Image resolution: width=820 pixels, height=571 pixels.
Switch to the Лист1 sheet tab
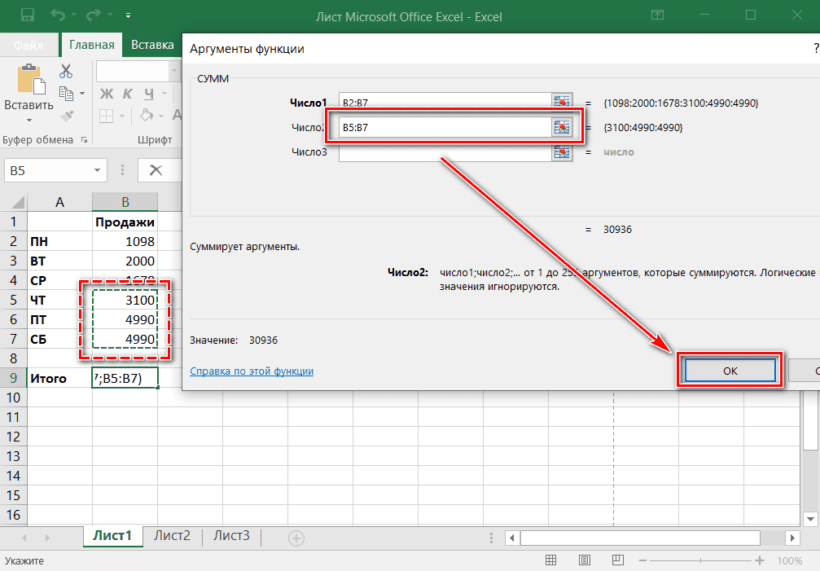point(112,536)
